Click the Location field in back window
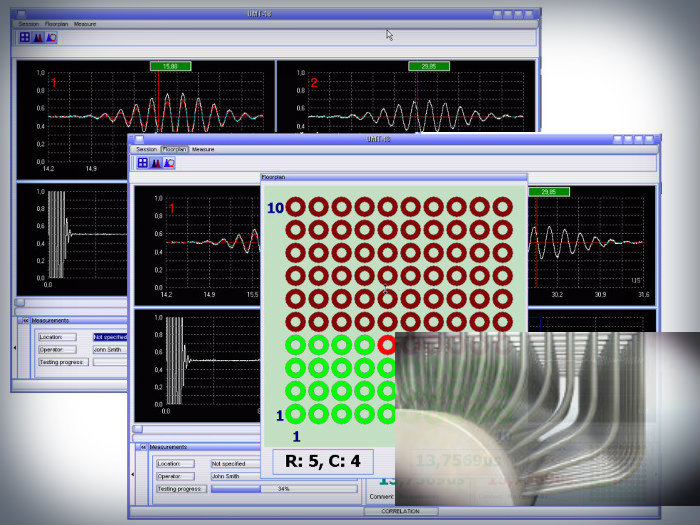Image resolution: width=700 pixels, height=525 pixels. 110,337
